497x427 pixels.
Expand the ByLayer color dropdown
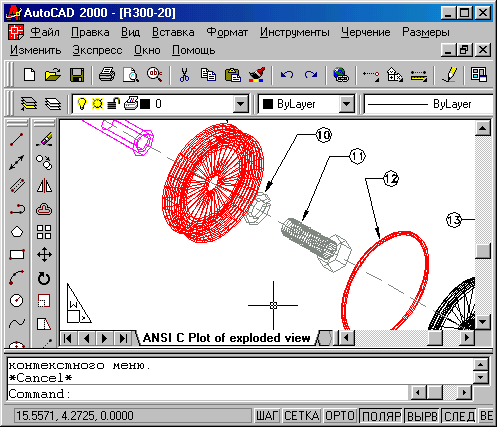point(346,104)
